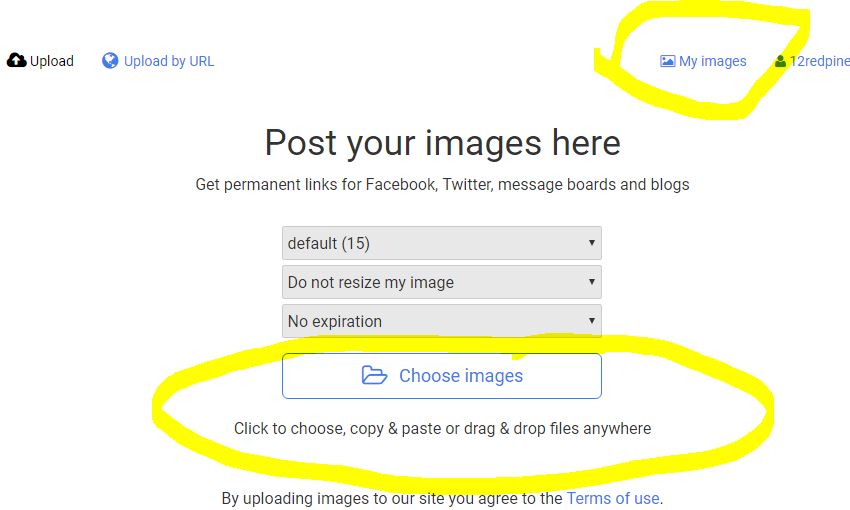
Task: Click the drag & drop files hint text
Action: pyautogui.click(x=442, y=428)
